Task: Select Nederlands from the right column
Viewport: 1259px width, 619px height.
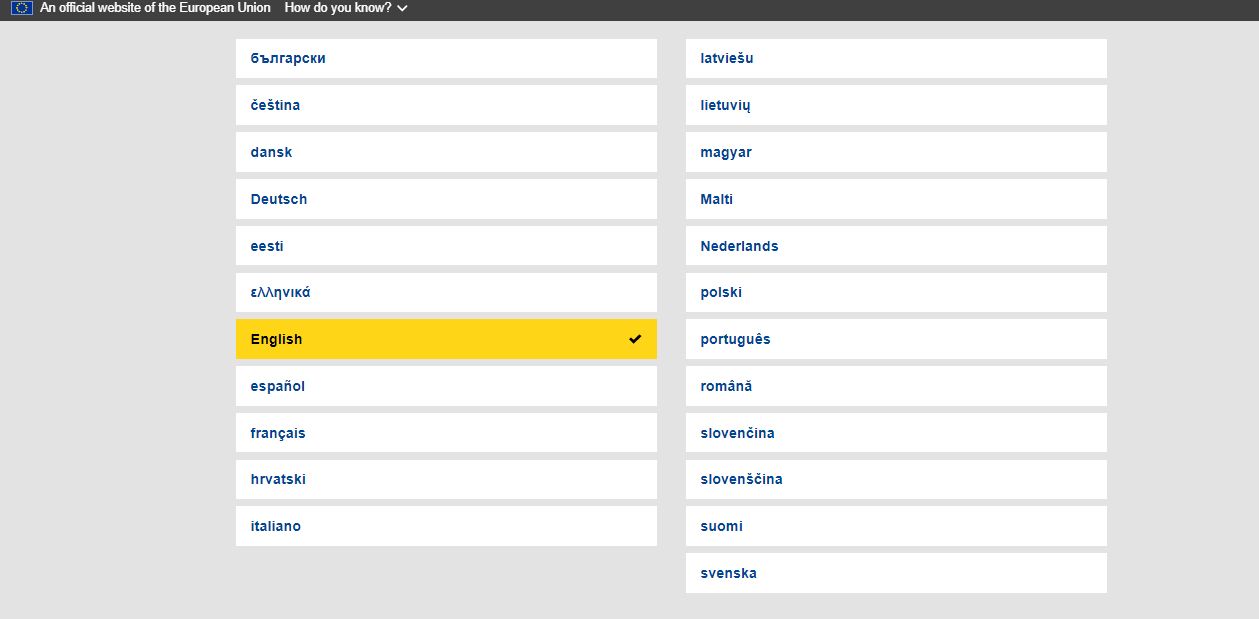Action: (x=895, y=246)
